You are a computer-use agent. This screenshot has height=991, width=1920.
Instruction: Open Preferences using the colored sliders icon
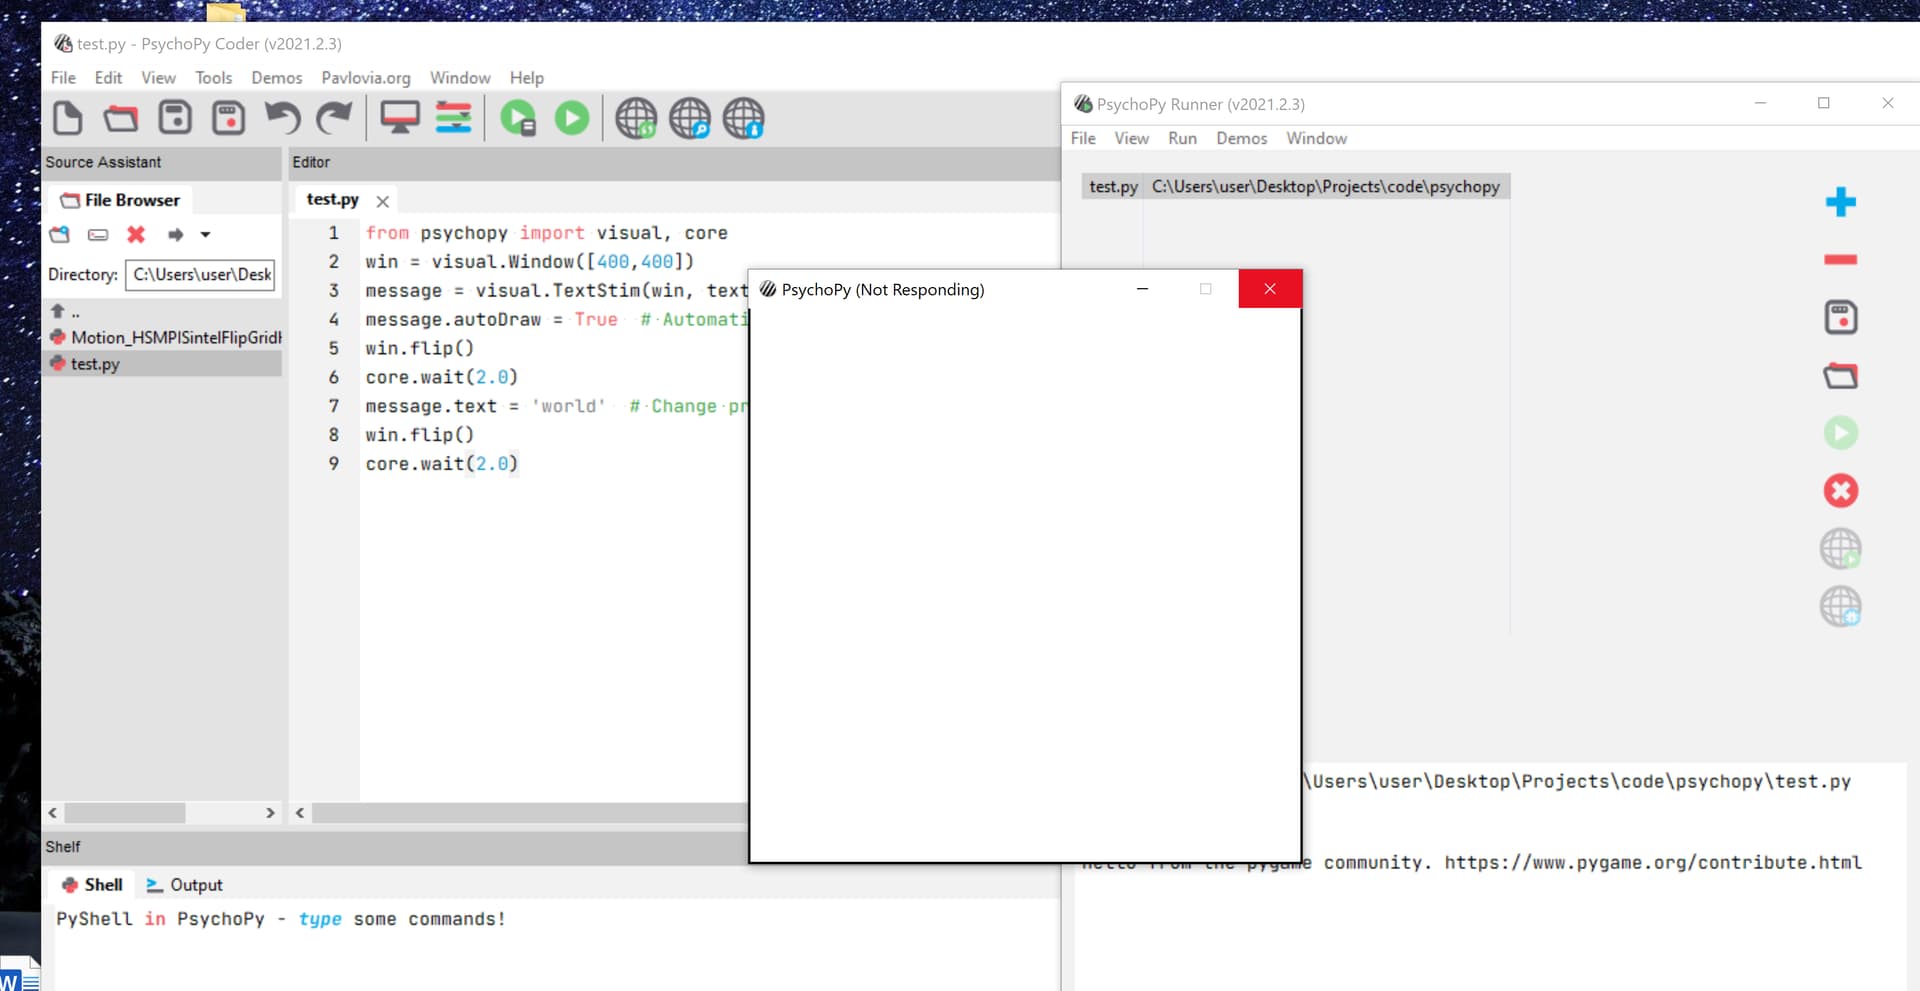[453, 118]
